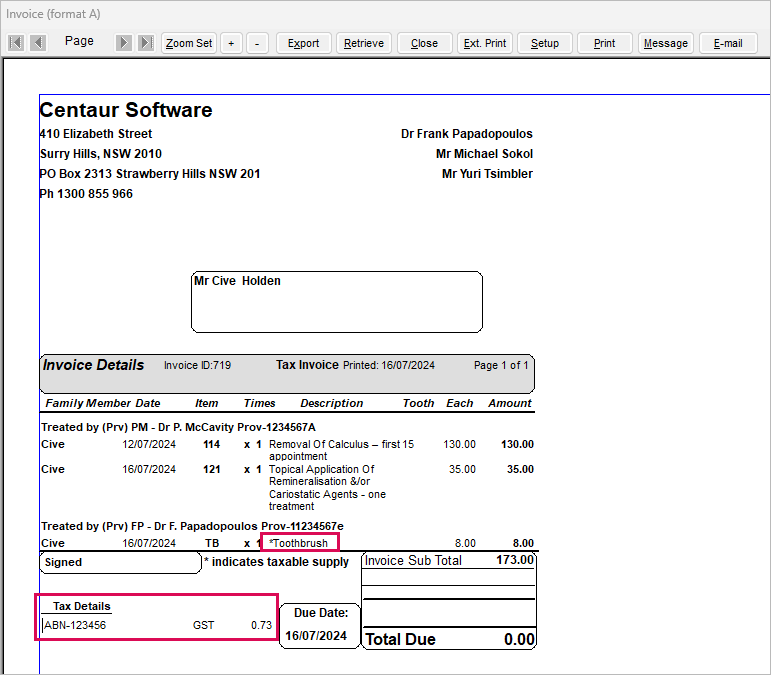Click the Treated by Dr P. McCavity line
This screenshot has width=771, height=675.
click(178, 427)
